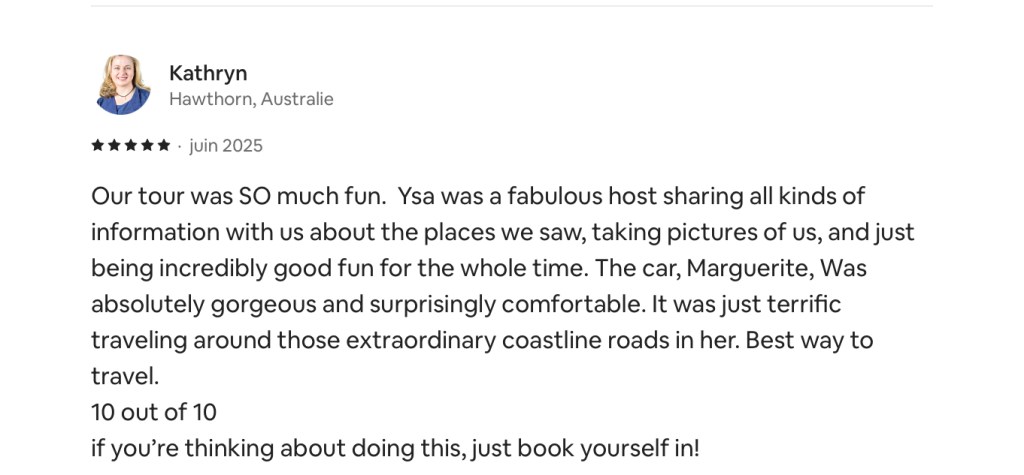
Task: Click the "10 out of 10" line
Action: pos(154,412)
